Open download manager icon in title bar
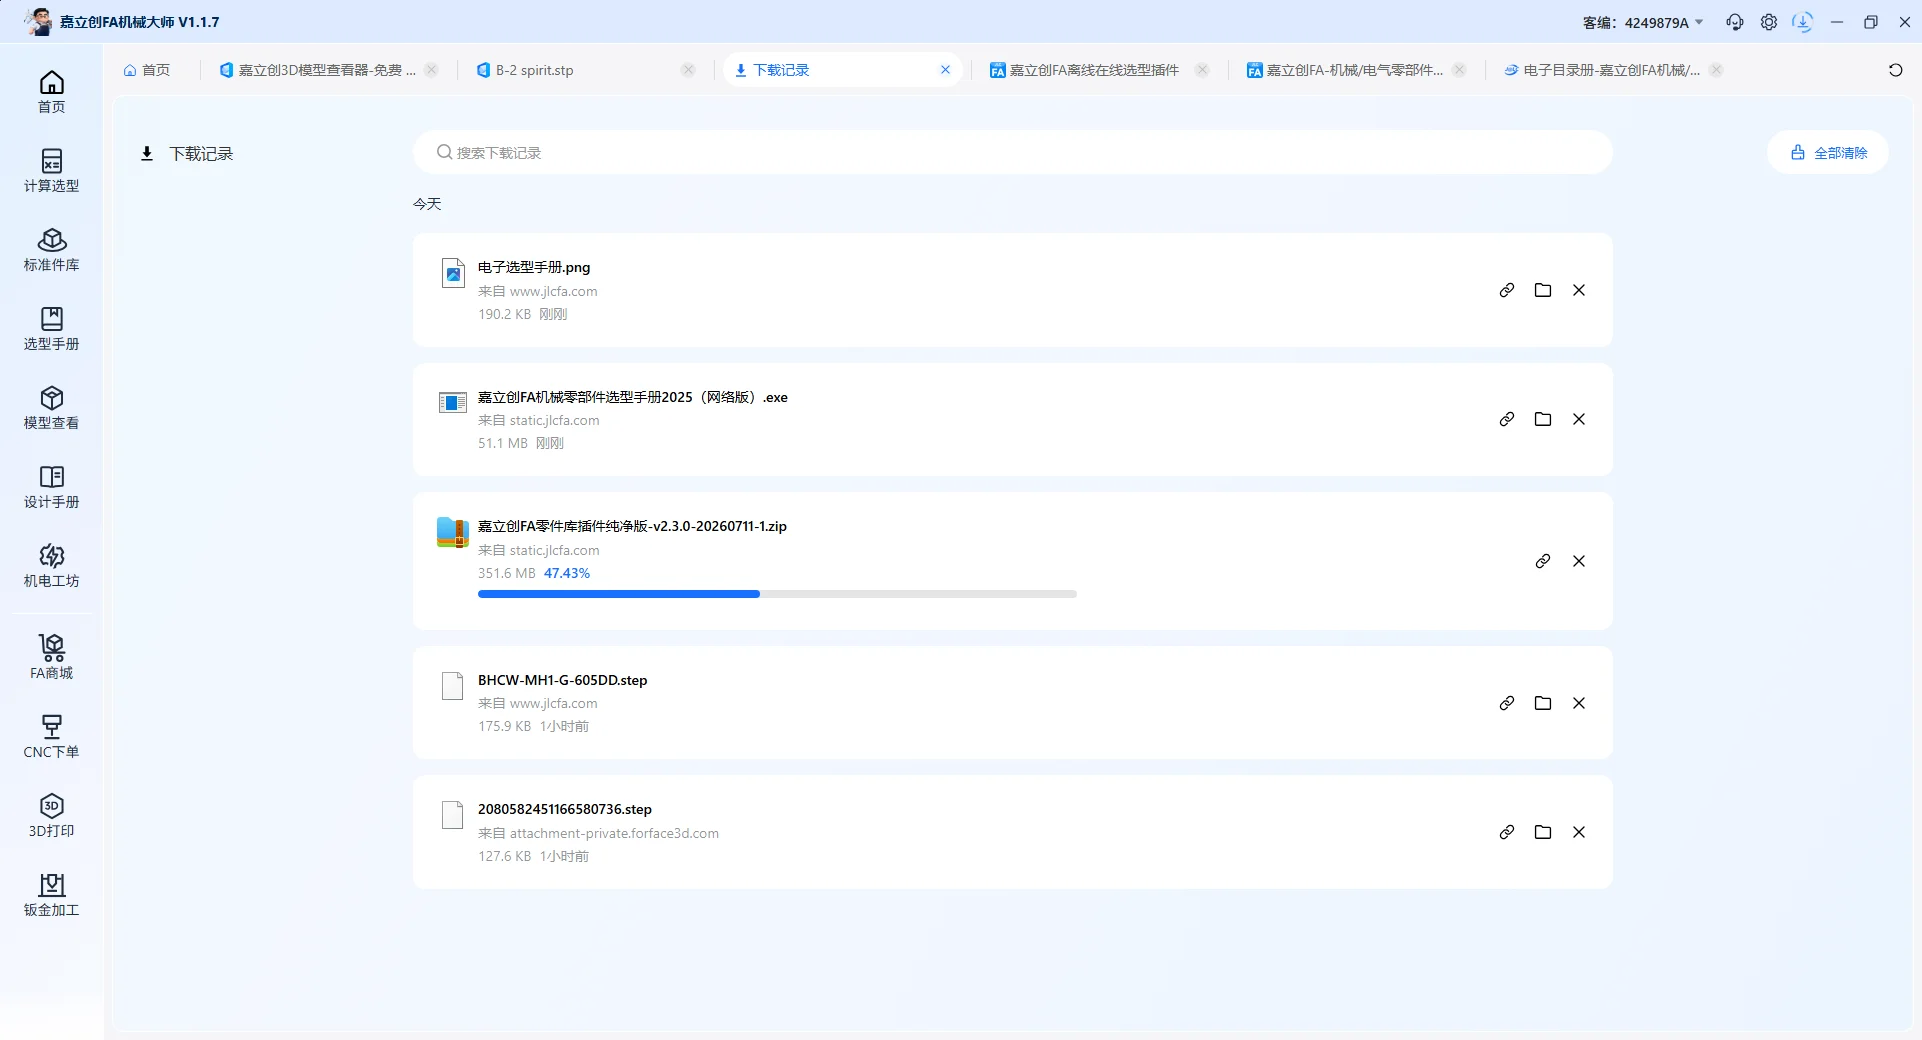The width and height of the screenshot is (1922, 1040). pos(1803,22)
